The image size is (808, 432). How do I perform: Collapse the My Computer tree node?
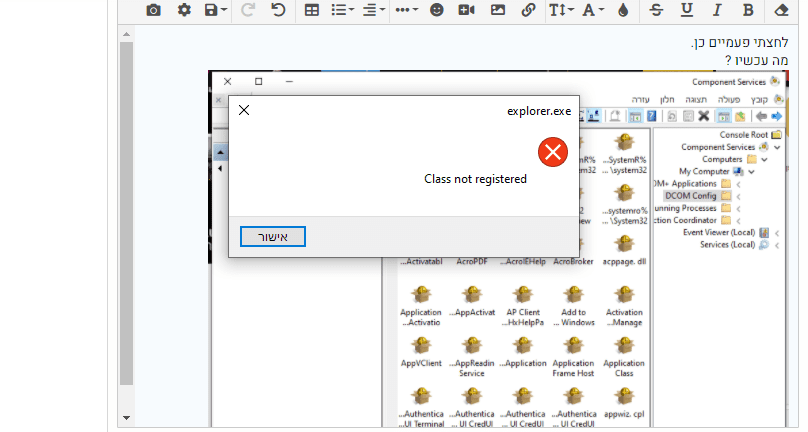coord(751,172)
